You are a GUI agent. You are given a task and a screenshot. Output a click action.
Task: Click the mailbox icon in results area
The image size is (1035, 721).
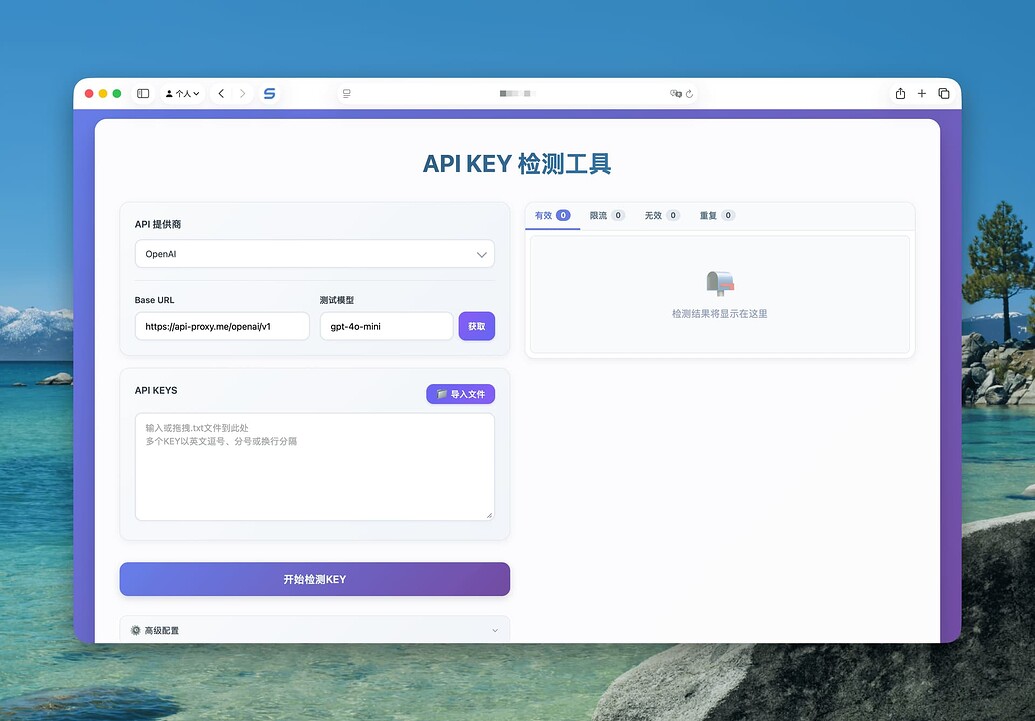point(719,283)
